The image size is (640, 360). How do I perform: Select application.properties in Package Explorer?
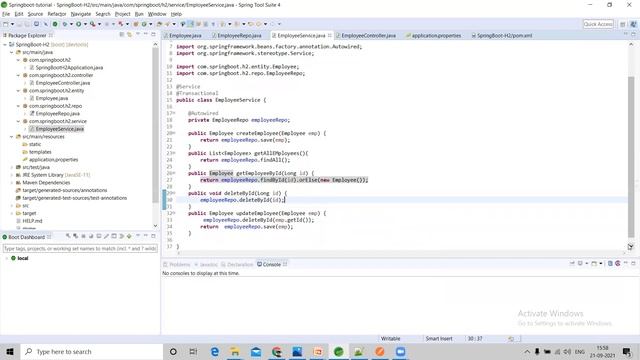pos(53,160)
